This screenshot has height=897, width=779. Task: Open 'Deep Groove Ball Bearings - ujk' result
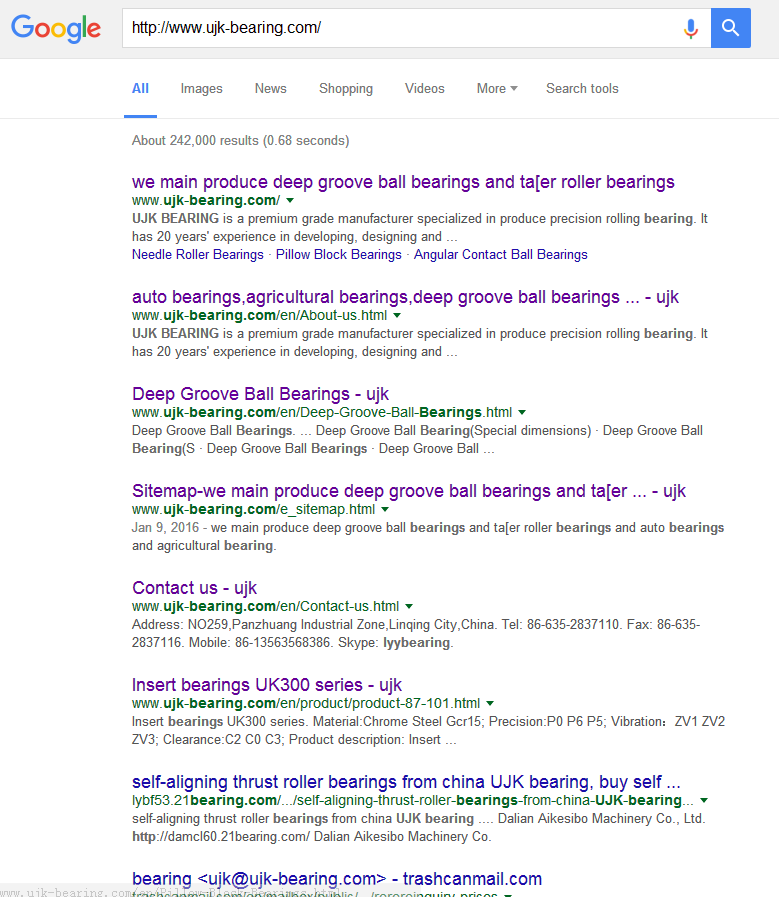click(260, 394)
